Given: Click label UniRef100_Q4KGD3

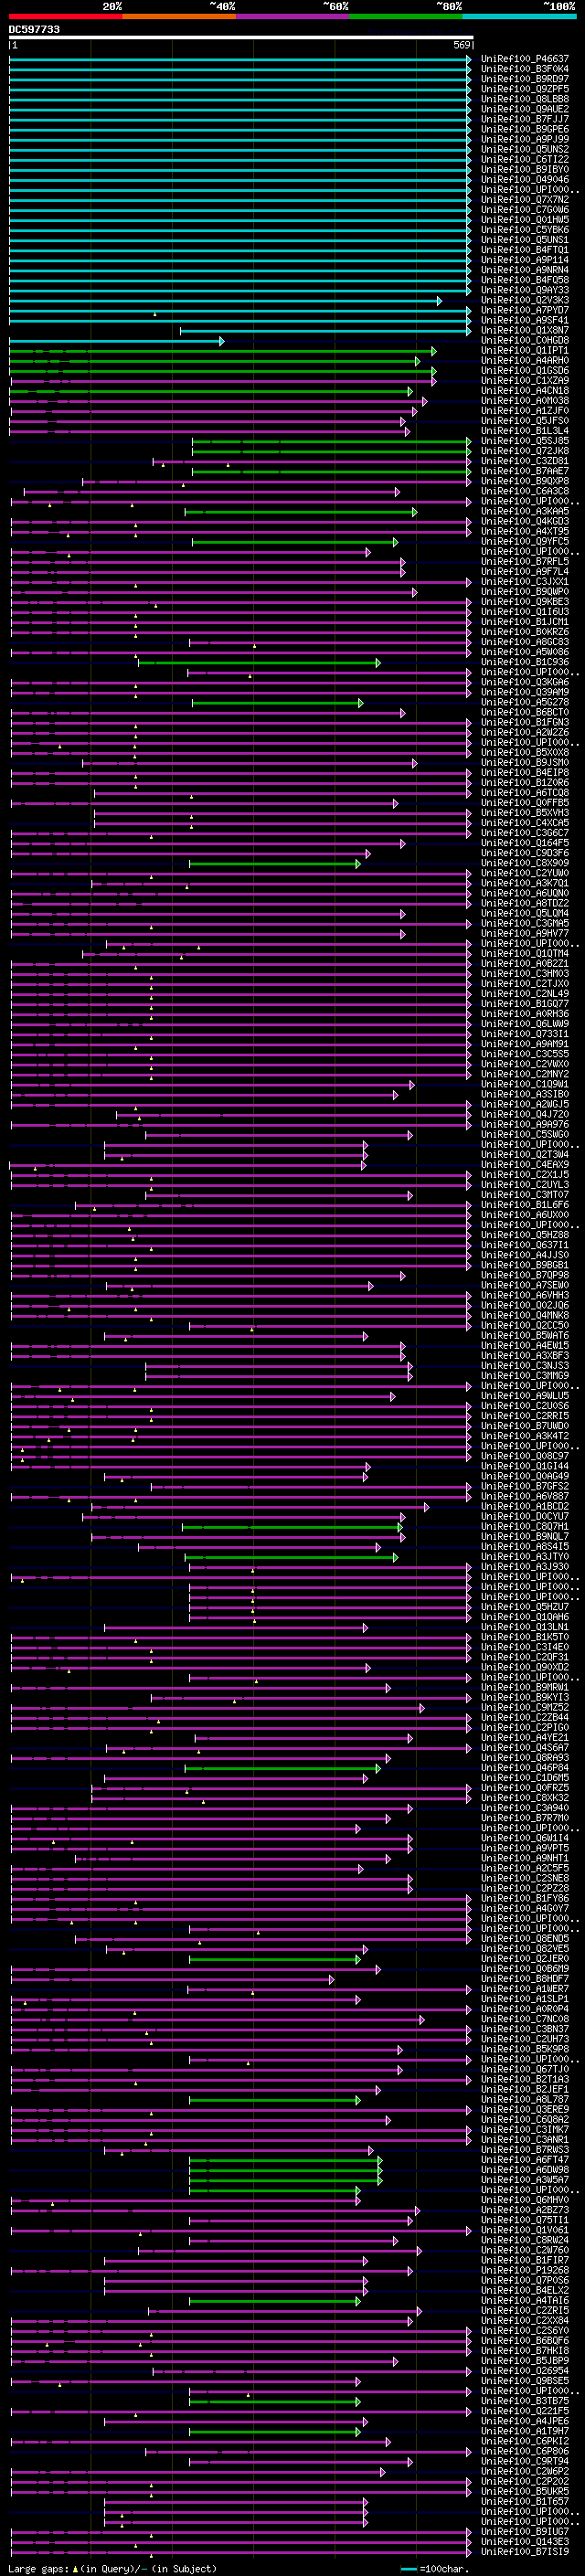Looking at the screenshot, I should coord(525,522).
